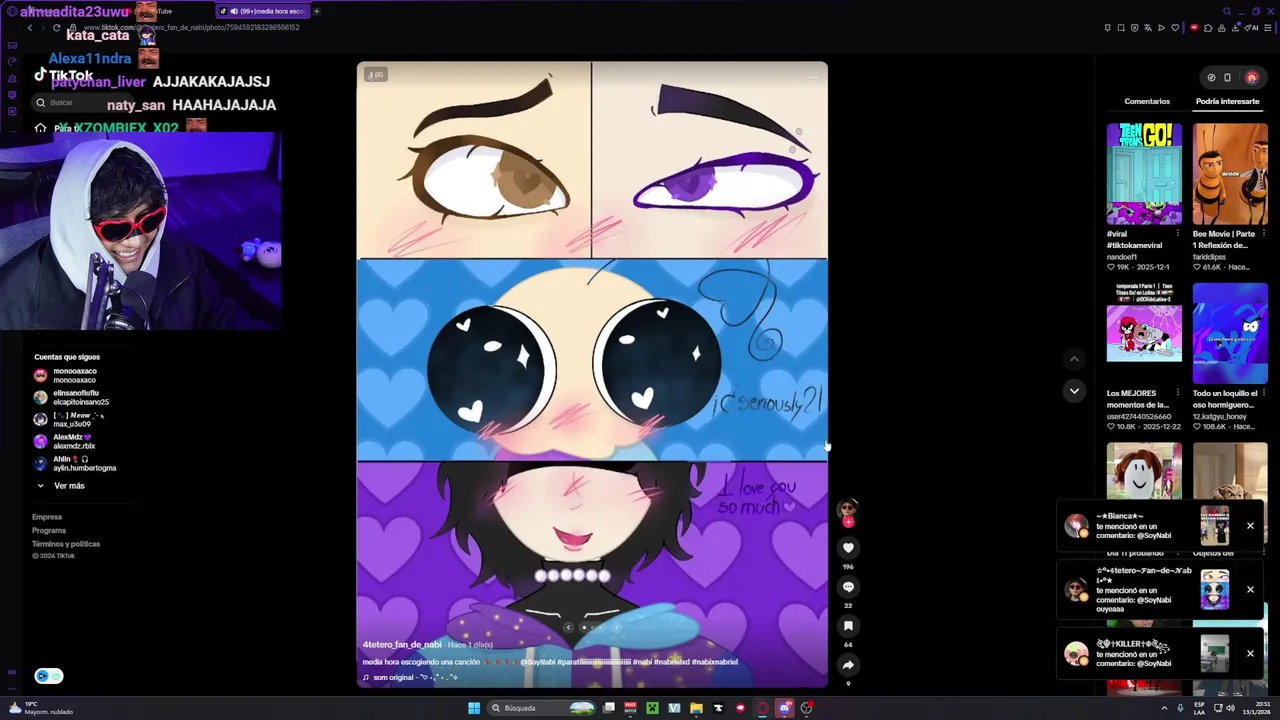Go to the previous post with the up arrow
1280x720 pixels.
[x=1074, y=359]
